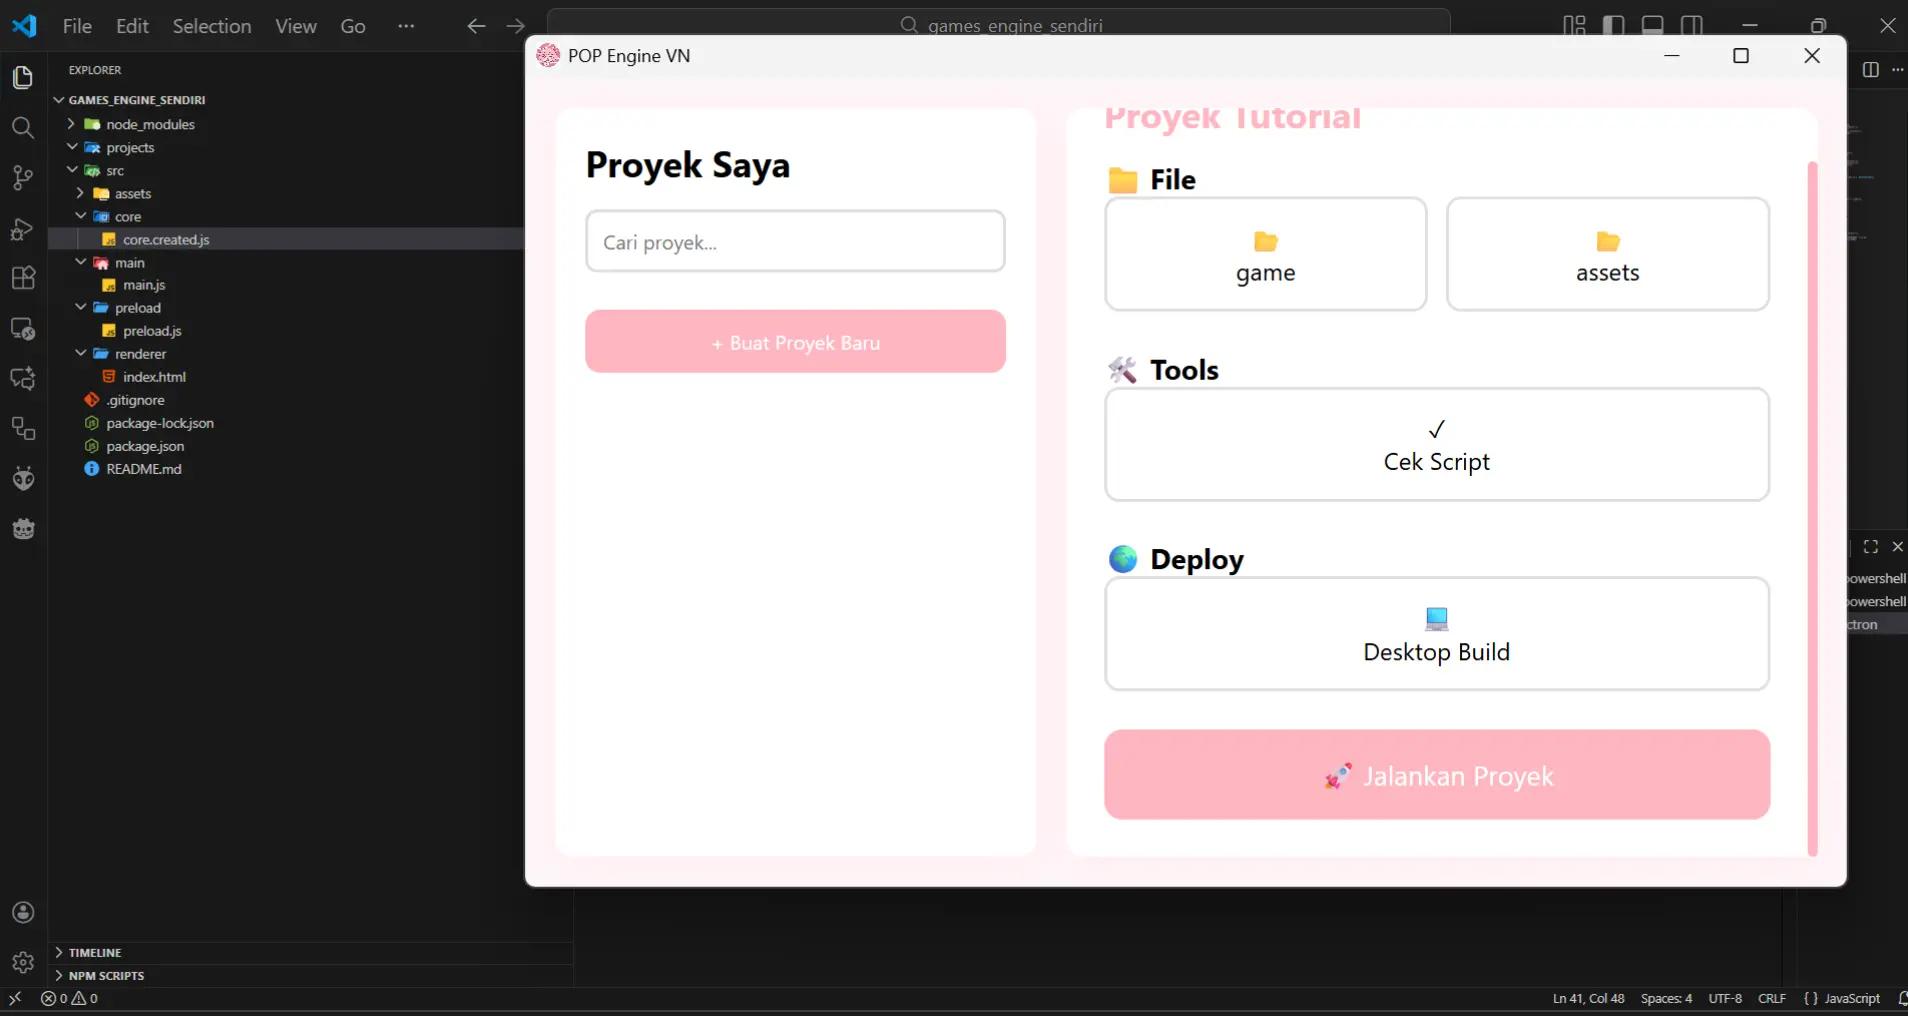Split editor right icon in VS Code
Screen dimensions: 1908x1016
coord(1871,69)
